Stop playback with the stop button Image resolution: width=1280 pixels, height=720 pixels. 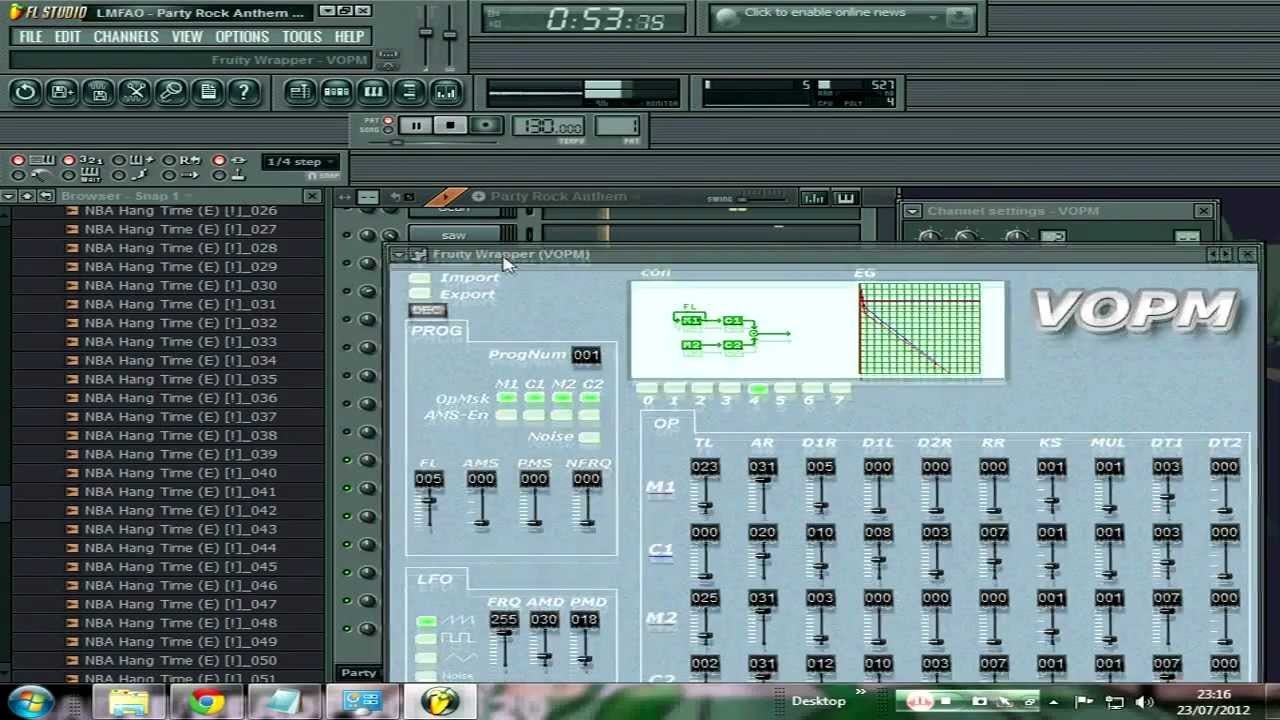pos(450,125)
